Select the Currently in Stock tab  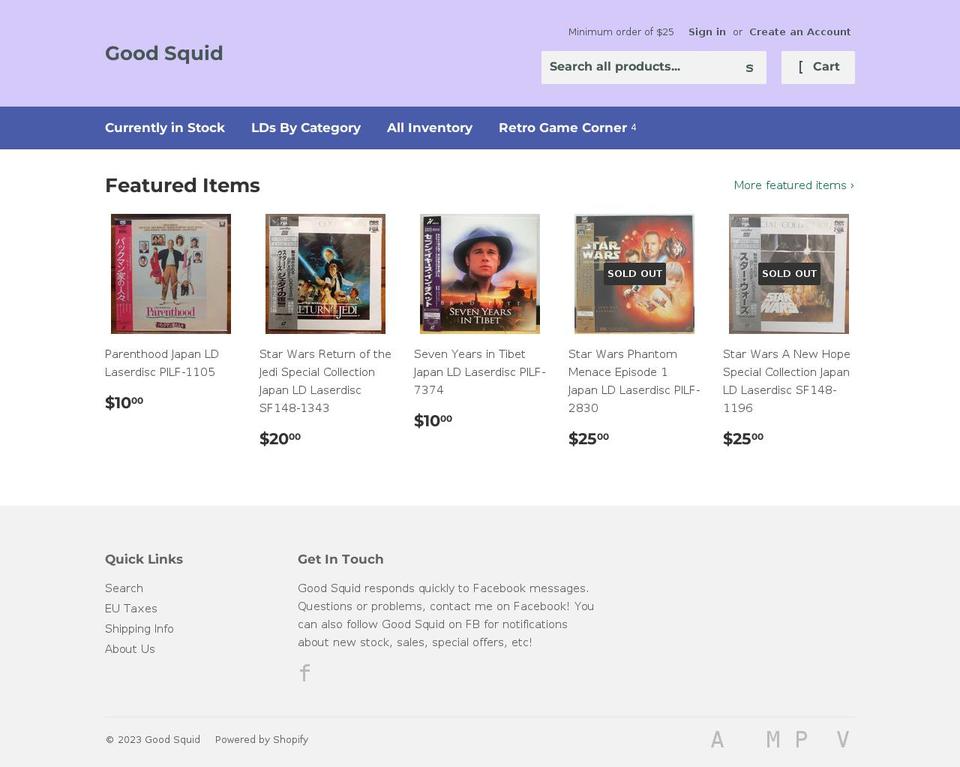click(164, 128)
